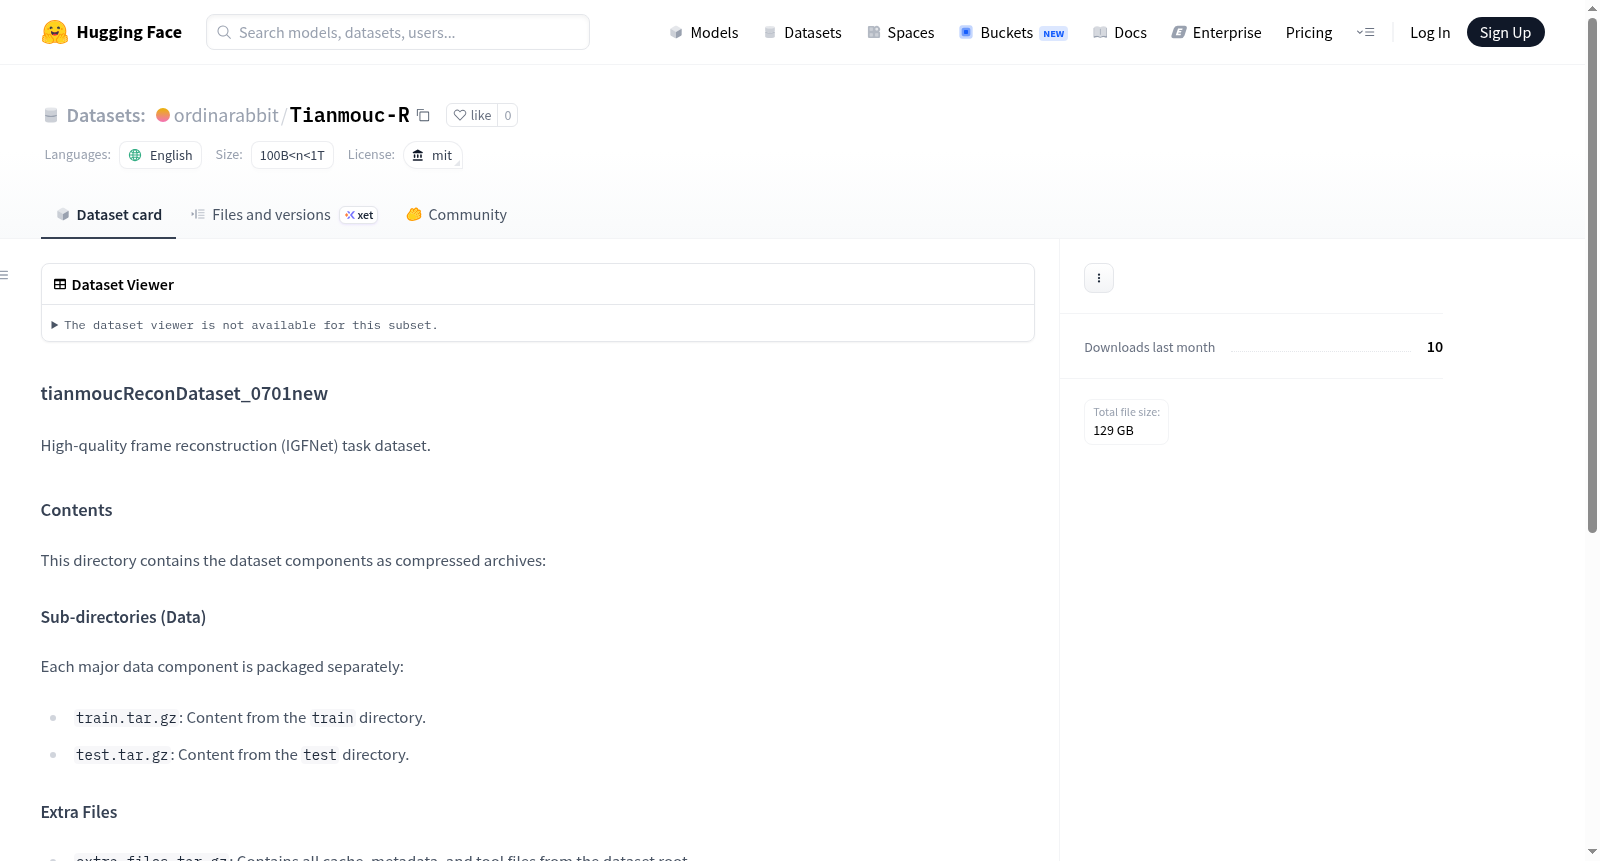Click the Datasets breadcrumb label
Screen dimensions: 1600x861
(x=106, y=115)
